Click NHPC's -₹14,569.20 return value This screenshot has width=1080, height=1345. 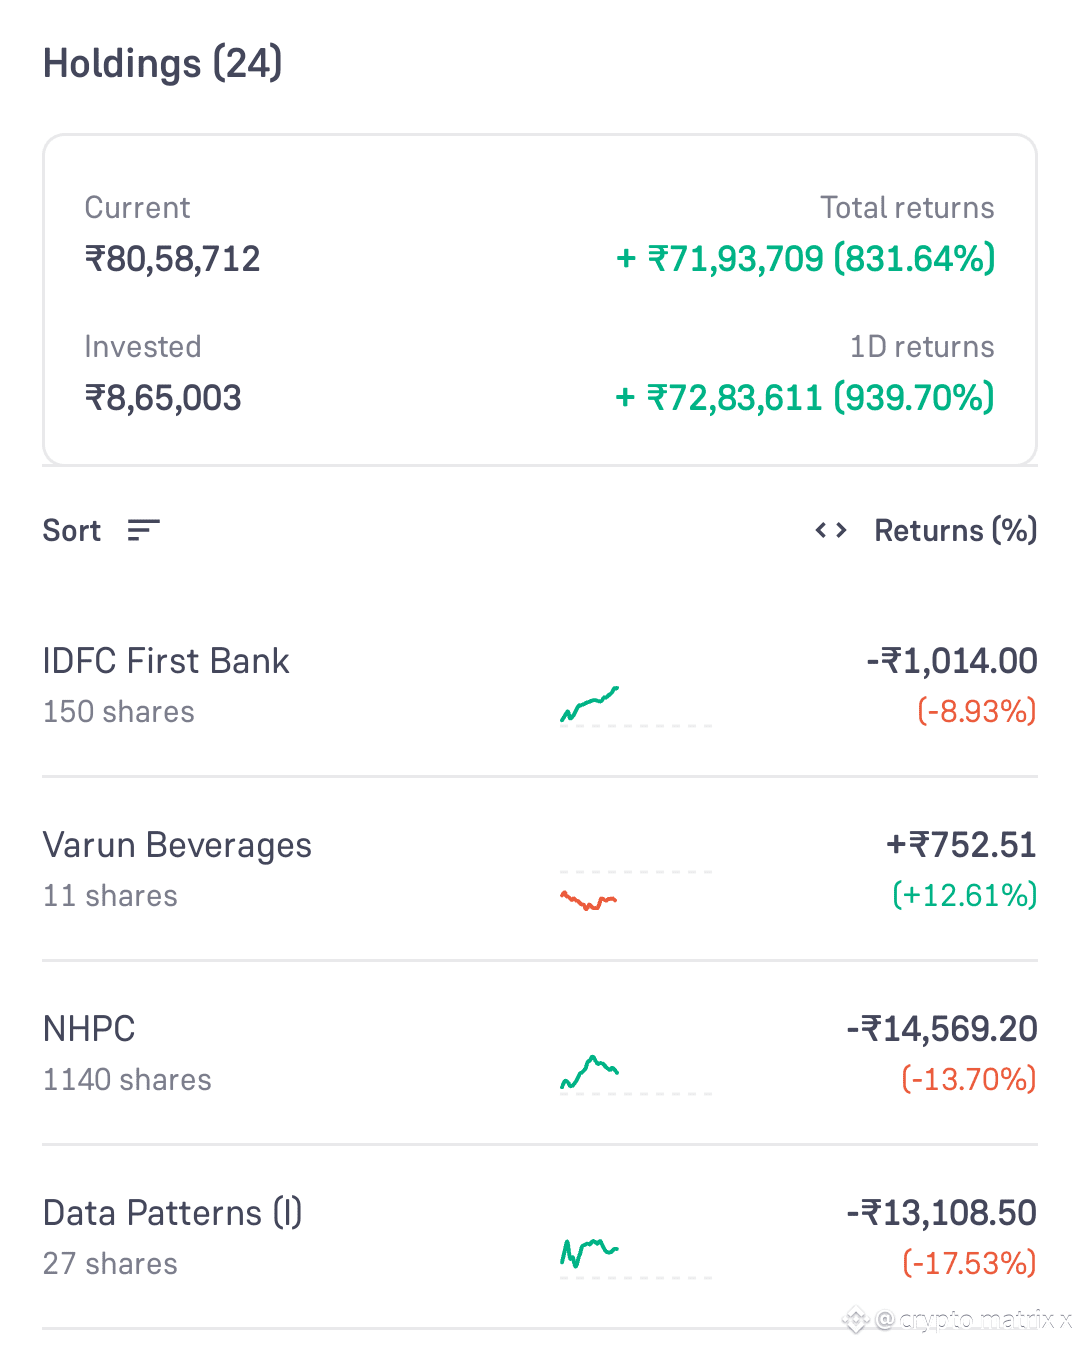[x=942, y=1029]
